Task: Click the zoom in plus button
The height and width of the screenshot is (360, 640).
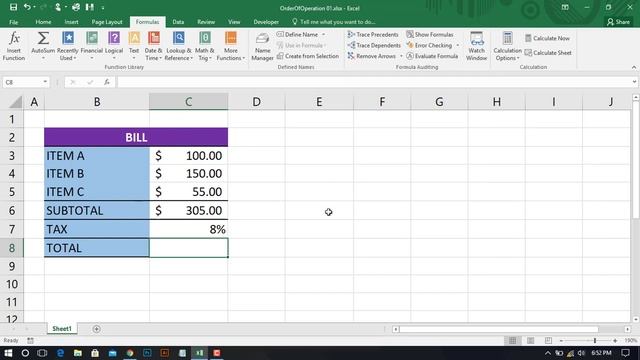Action: pos(615,340)
